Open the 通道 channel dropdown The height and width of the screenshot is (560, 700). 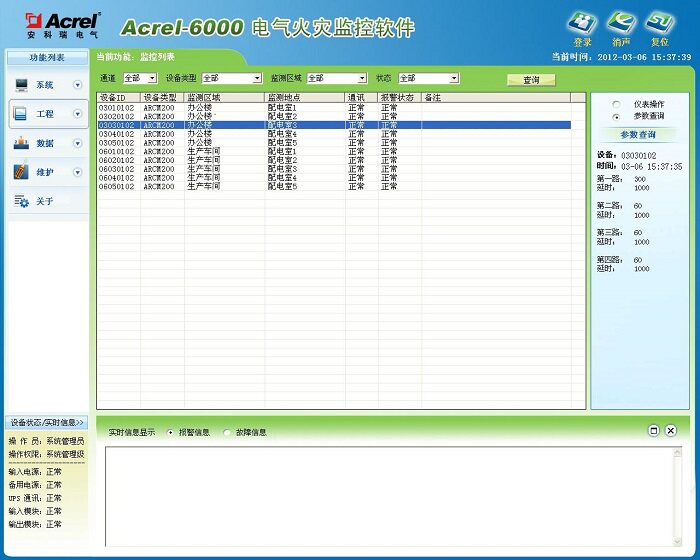coord(152,78)
